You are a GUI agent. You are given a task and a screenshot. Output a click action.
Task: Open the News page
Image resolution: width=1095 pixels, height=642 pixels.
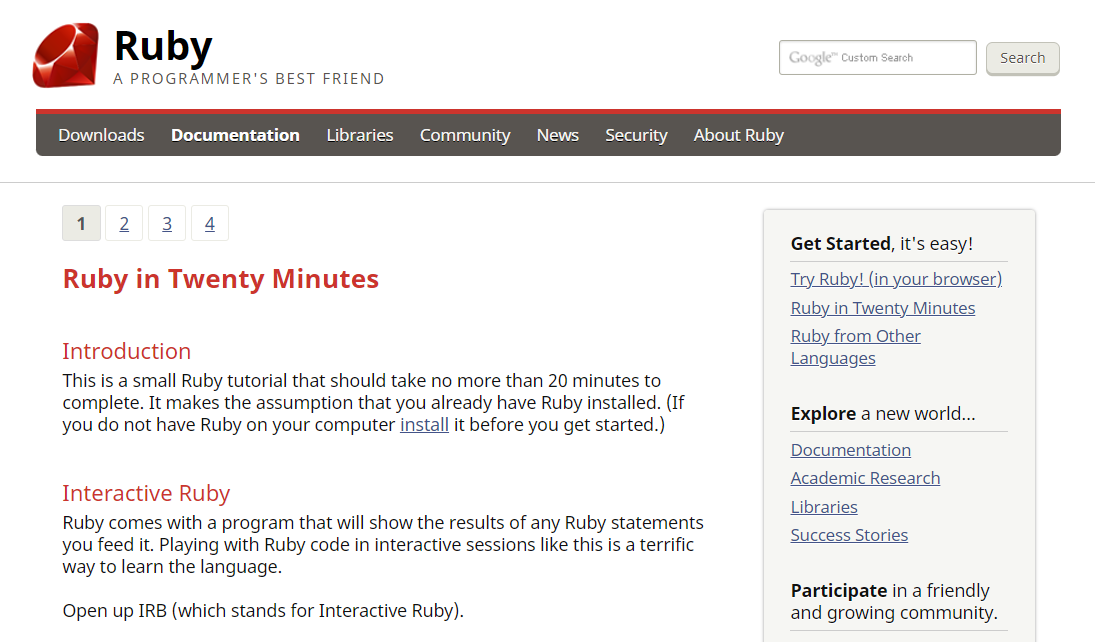[557, 134]
